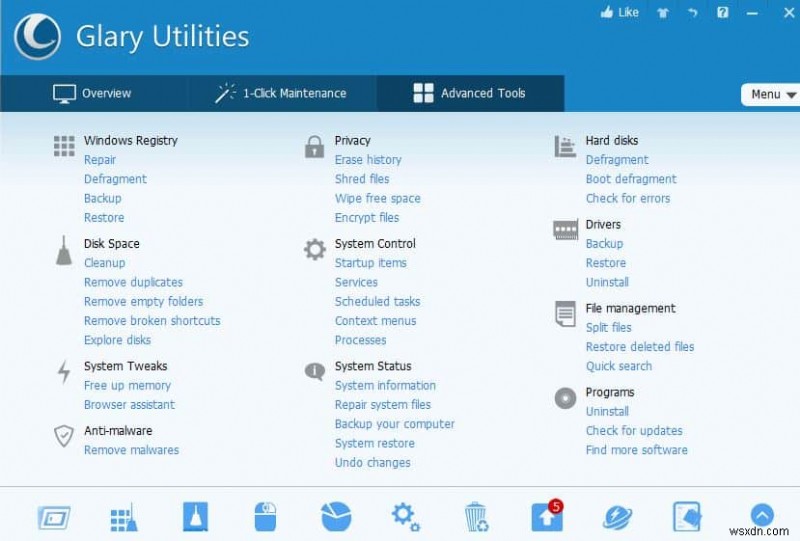Viewport: 800px width, 541px height.
Task: Click Free up memory link
Action: (128, 386)
